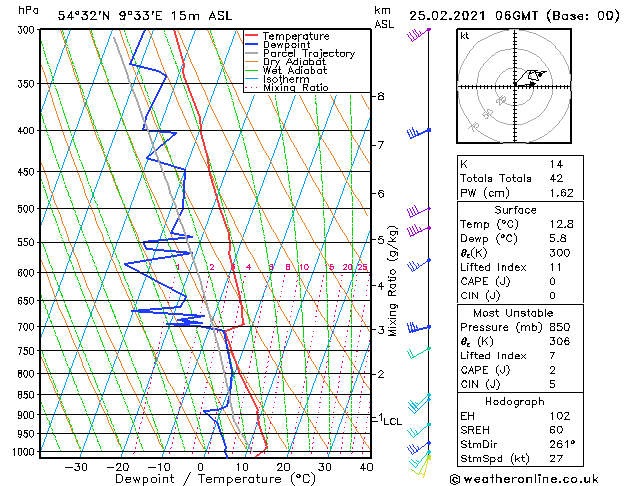Click the 'hPa' pressure axis unit label
629x486 pixels.
(28, 11)
